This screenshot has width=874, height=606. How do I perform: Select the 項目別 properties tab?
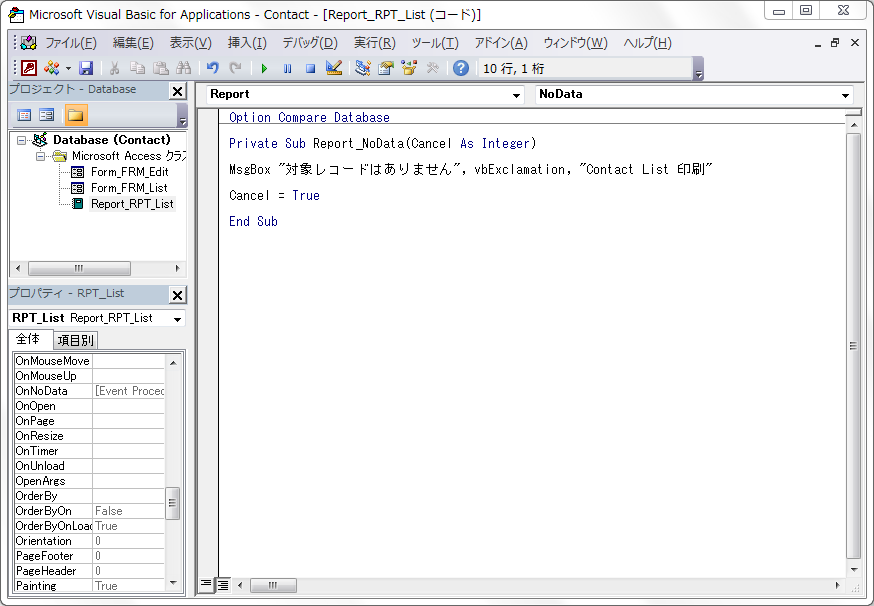pyautogui.click(x=76, y=340)
